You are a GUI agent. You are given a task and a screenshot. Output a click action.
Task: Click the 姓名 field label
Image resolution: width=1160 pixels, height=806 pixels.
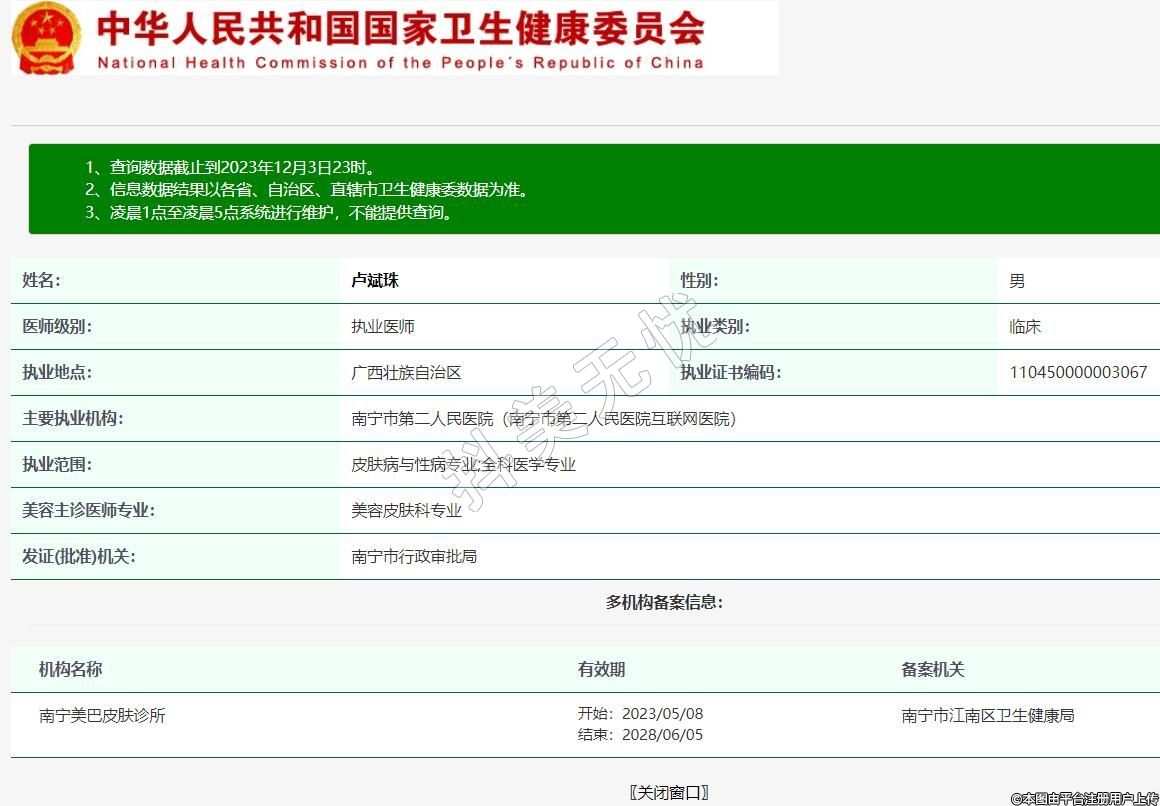[x=42, y=281]
